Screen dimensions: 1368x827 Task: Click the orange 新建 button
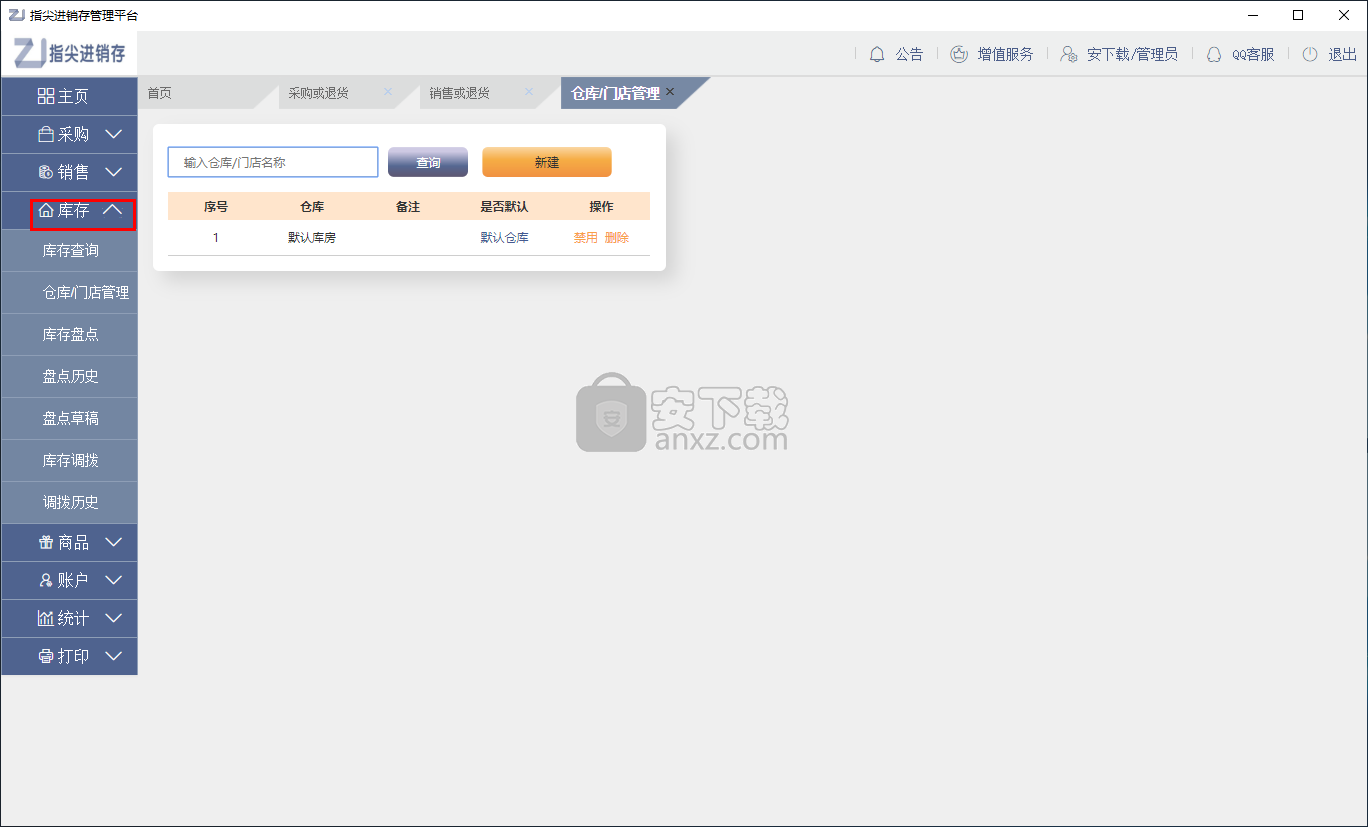point(547,162)
